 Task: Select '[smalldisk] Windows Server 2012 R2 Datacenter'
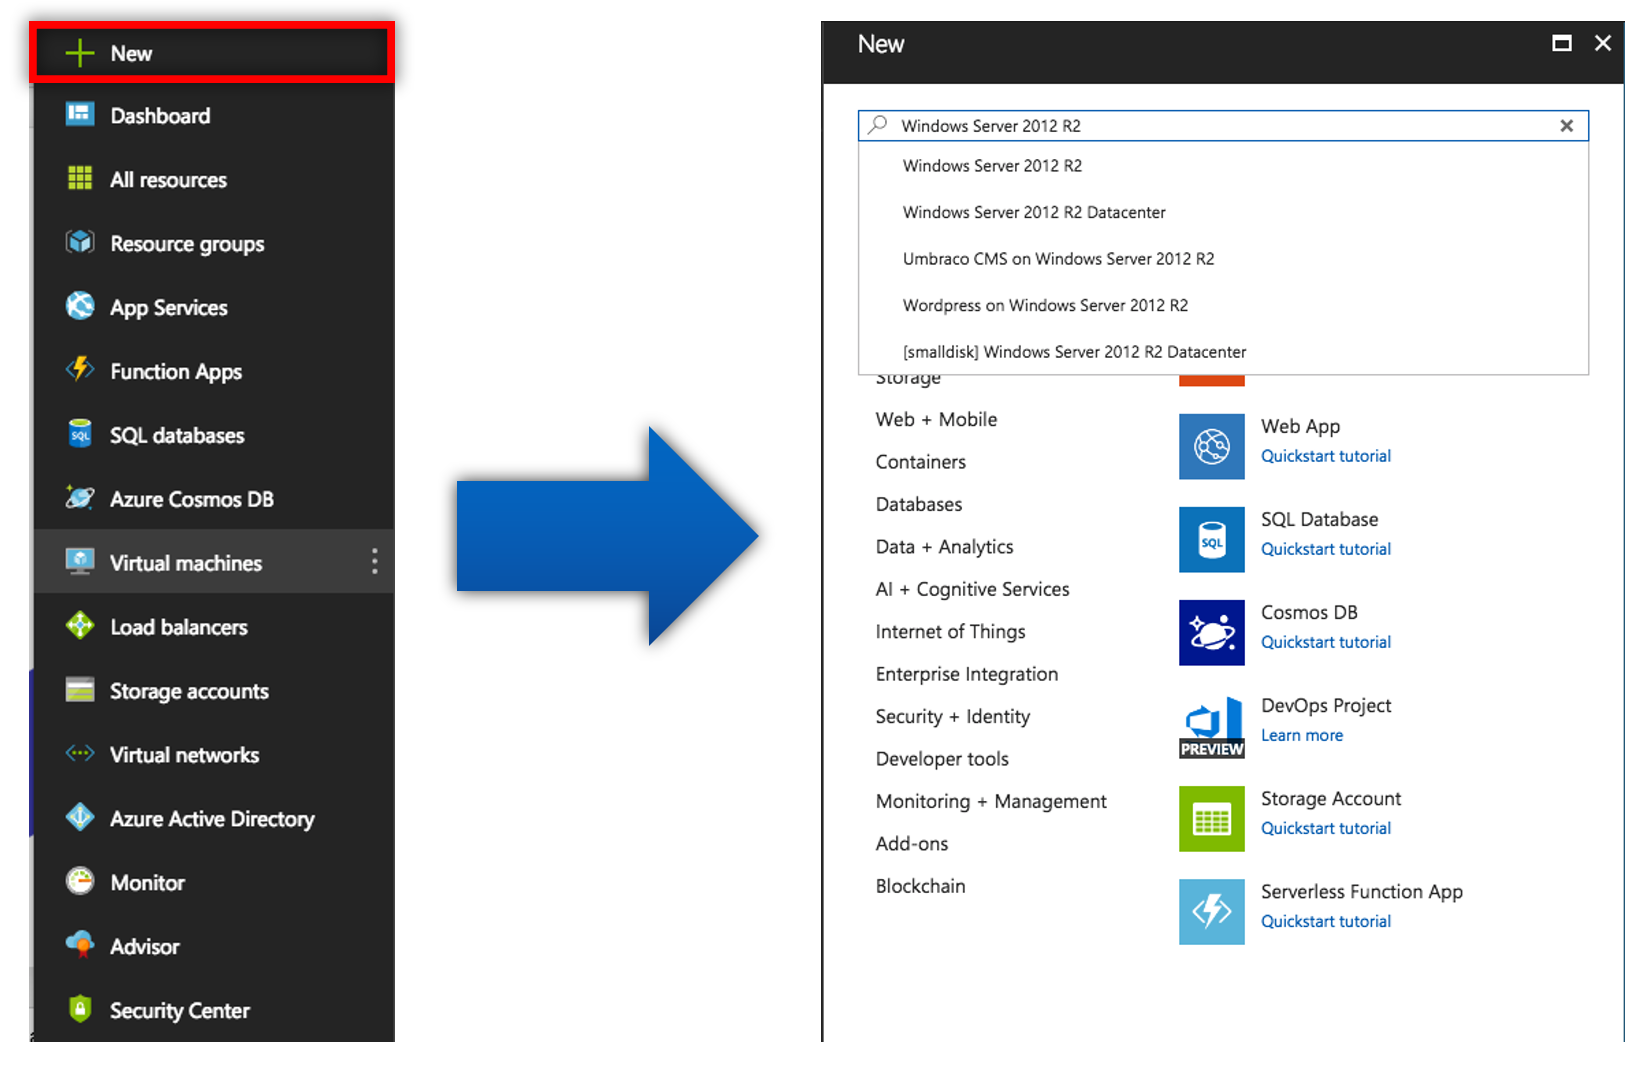(1074, 352)
